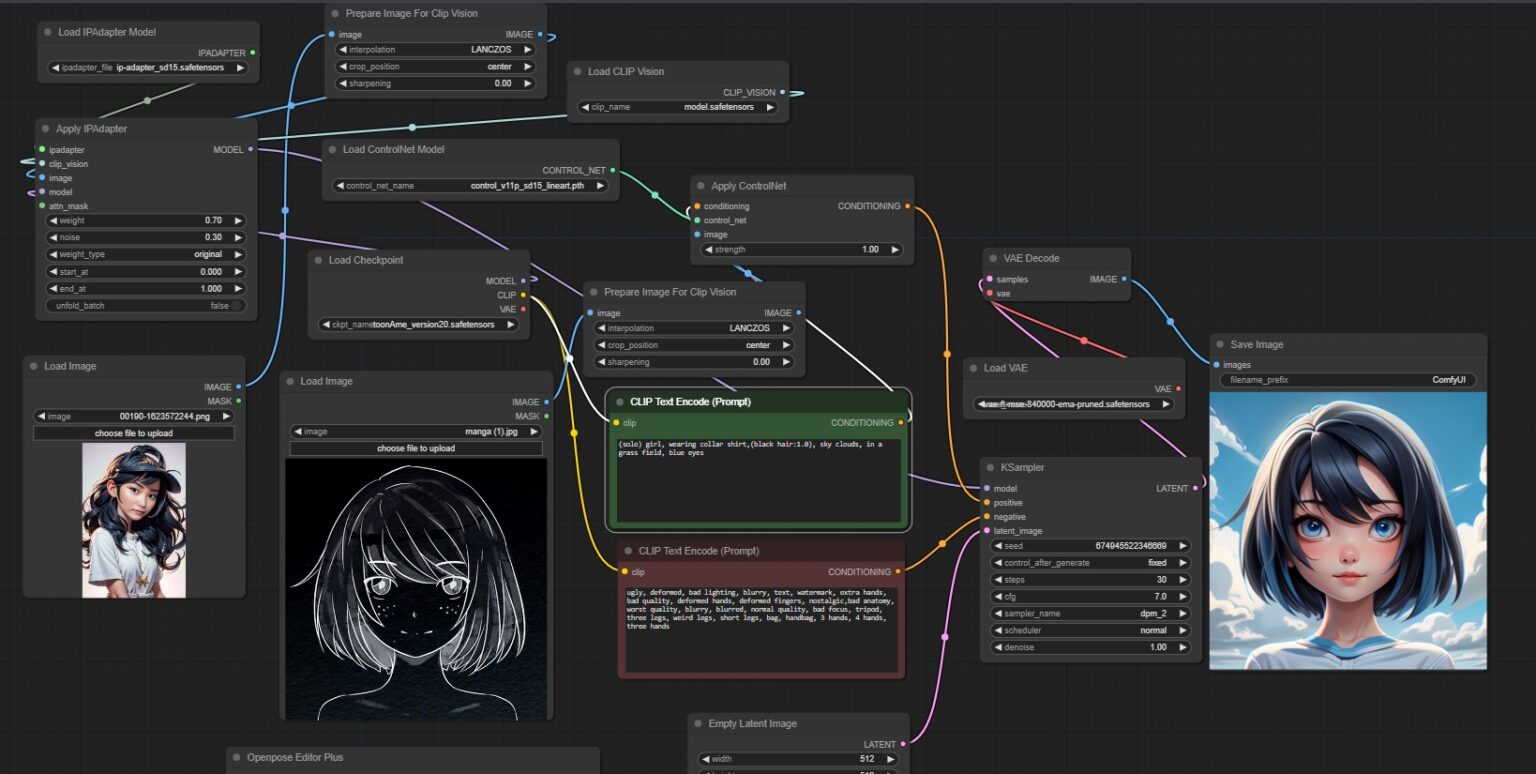Toggle the unfold_batch switch in Apply IPAdapter
The image size is (1536, 774).
tap(146, 306)
